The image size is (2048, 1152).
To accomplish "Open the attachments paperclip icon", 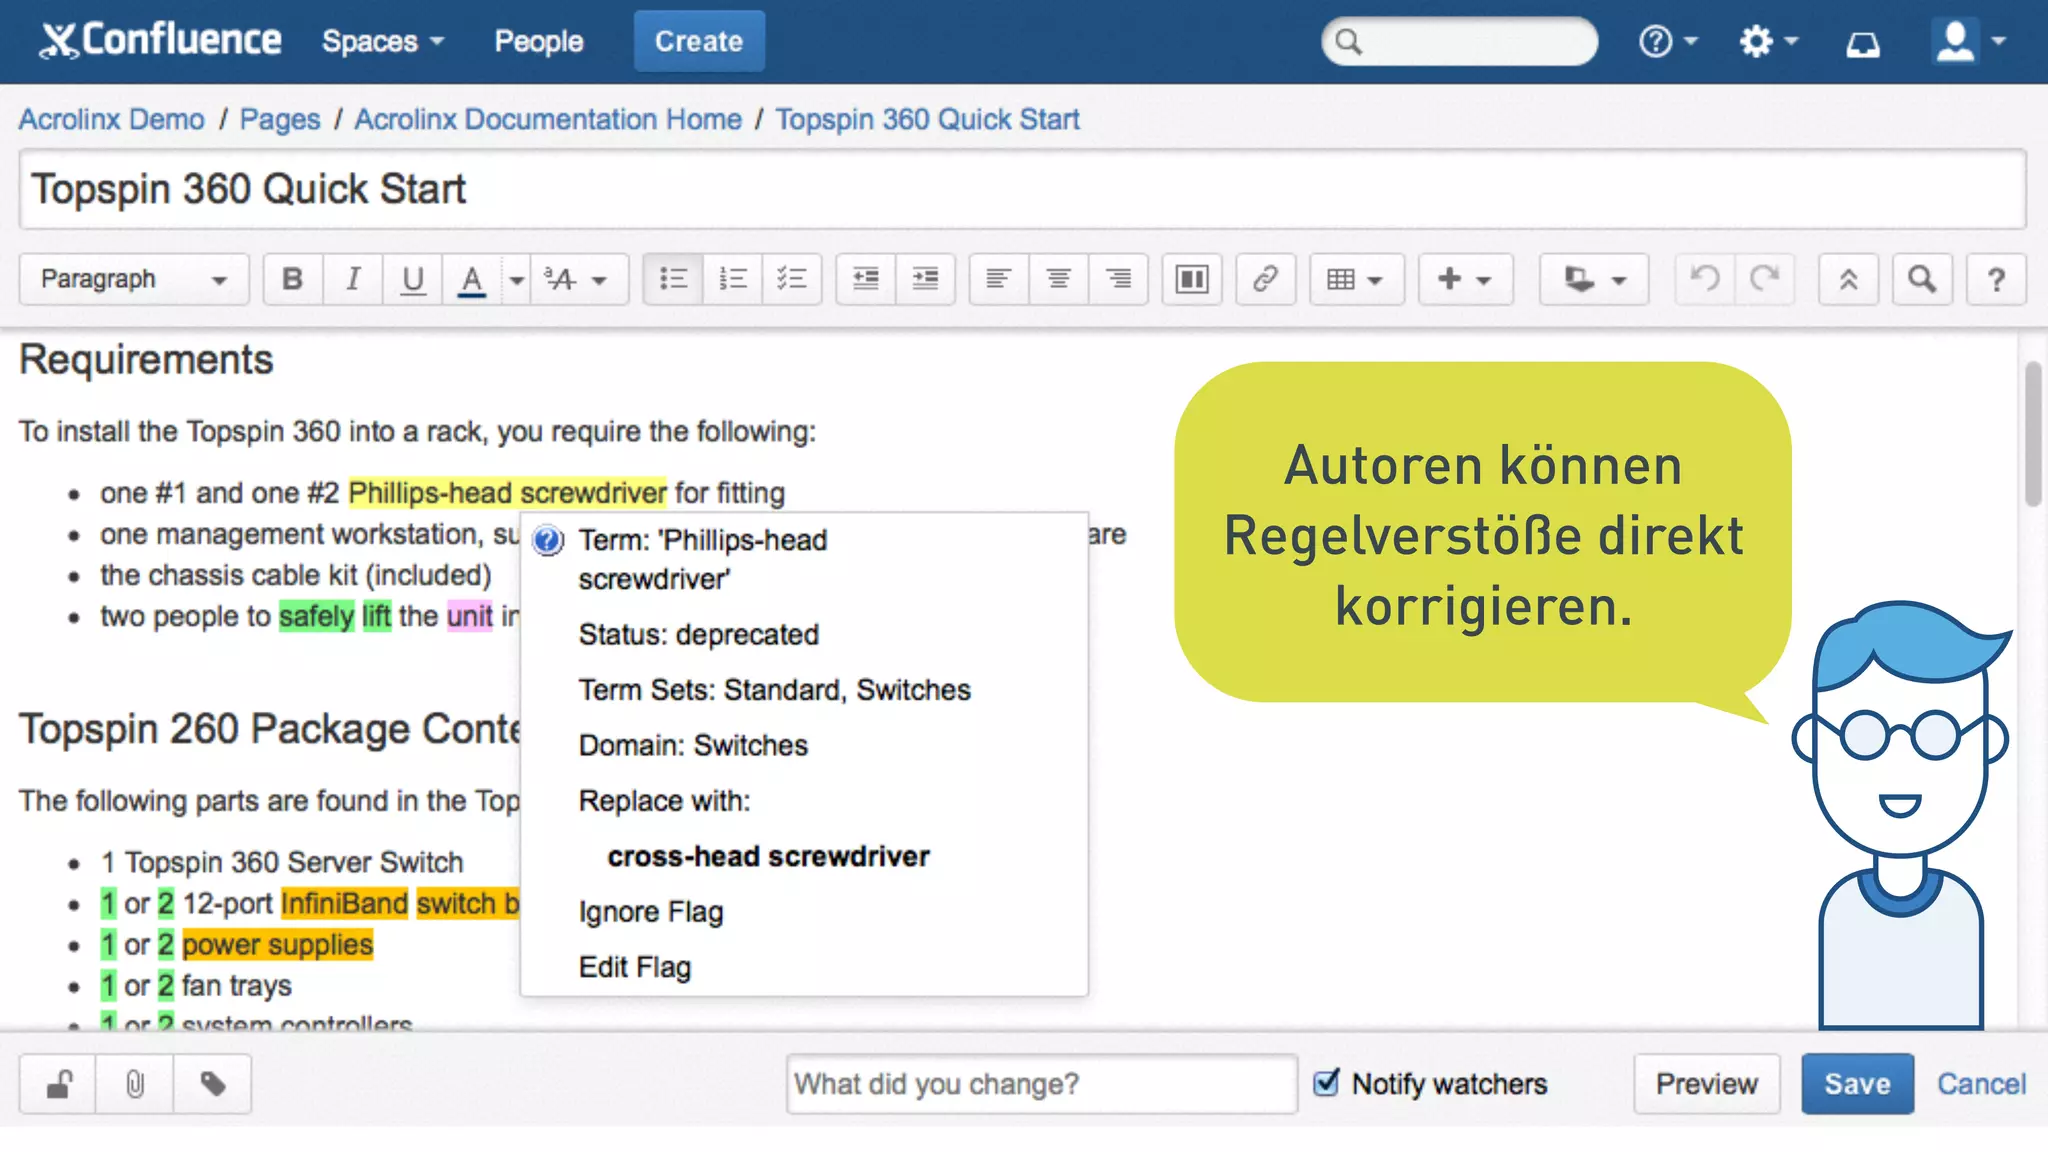I will (x=134, y=1084).
